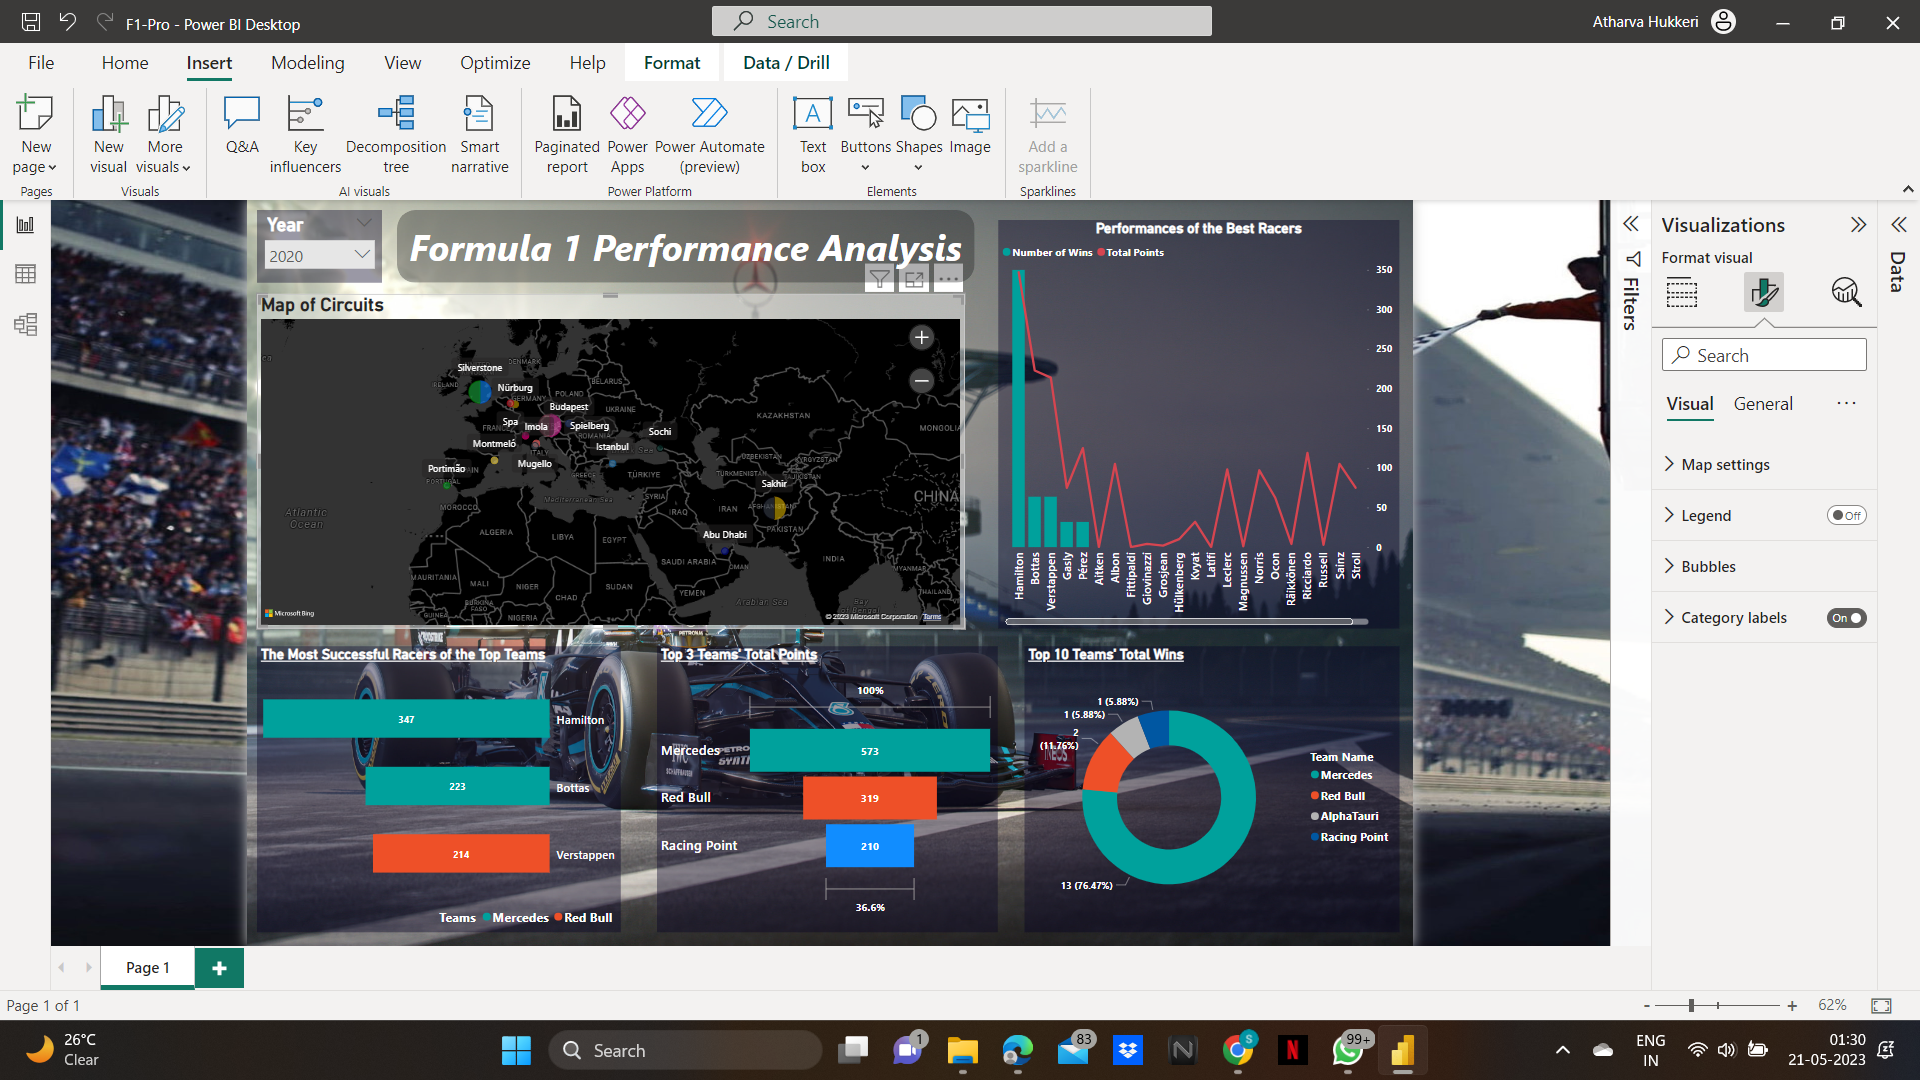Zoom in on the map with the plus button
Screen dimensions: 1920x1080
click(921, 338)
